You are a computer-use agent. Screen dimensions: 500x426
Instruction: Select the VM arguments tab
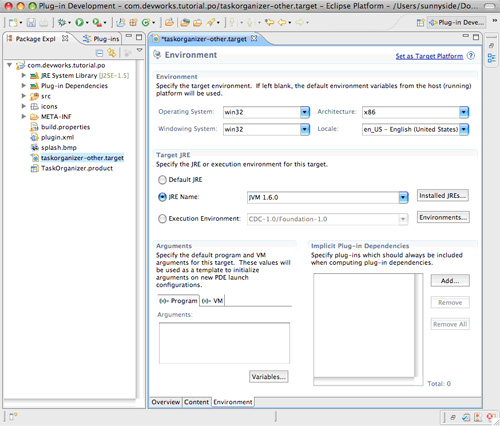(213, 301)
